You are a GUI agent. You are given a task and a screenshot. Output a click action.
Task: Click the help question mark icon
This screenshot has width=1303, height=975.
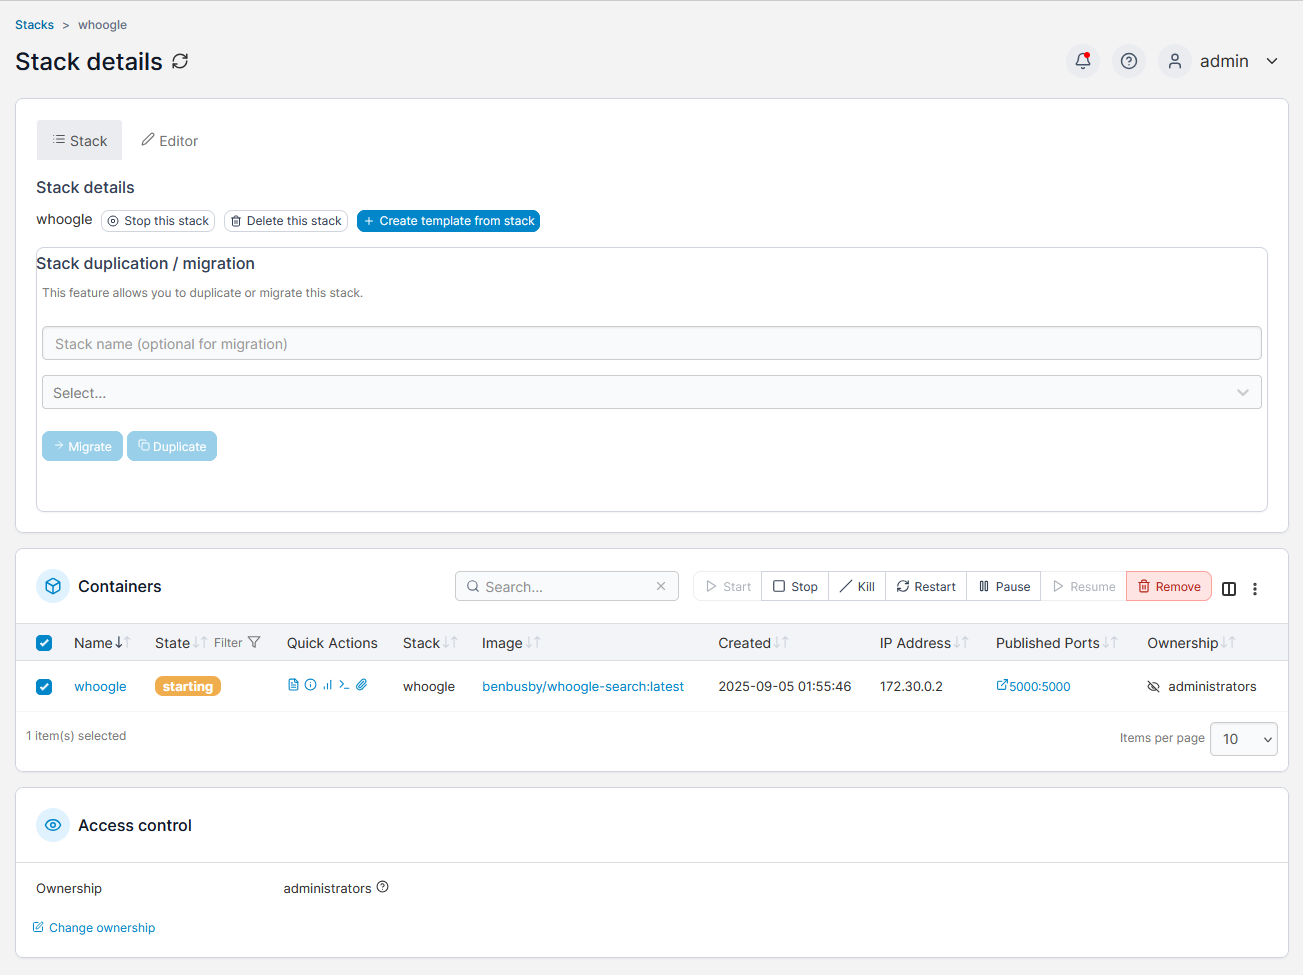[x=1128, y=61]
